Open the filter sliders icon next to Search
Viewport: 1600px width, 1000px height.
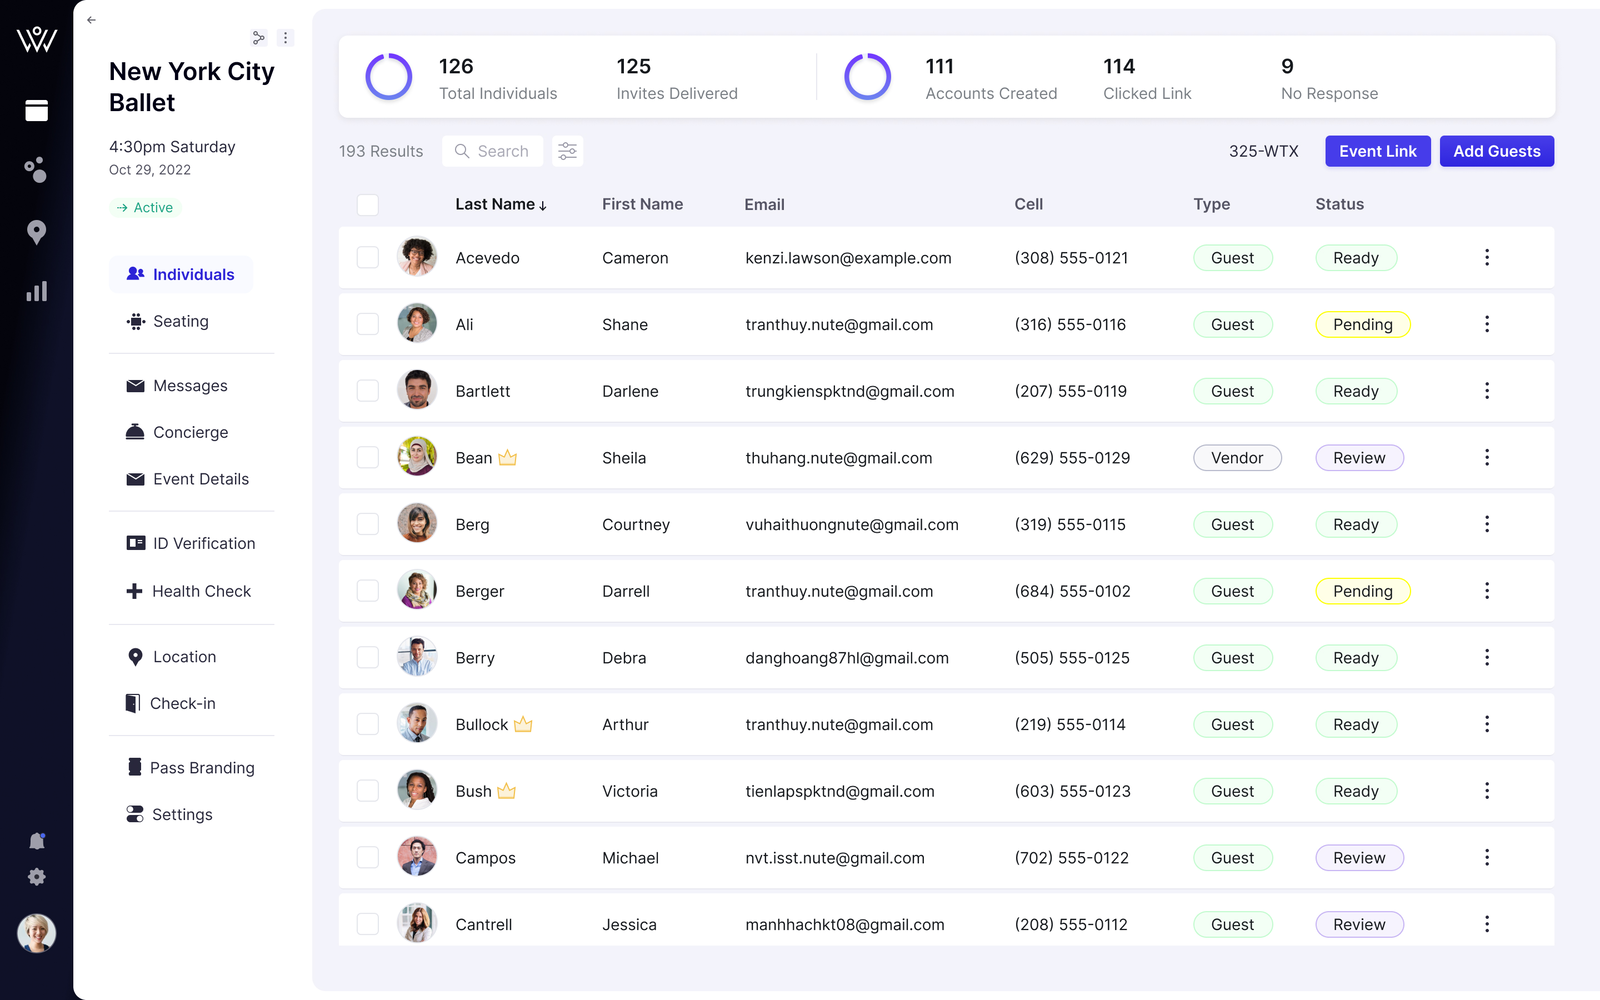pos(568,151)
